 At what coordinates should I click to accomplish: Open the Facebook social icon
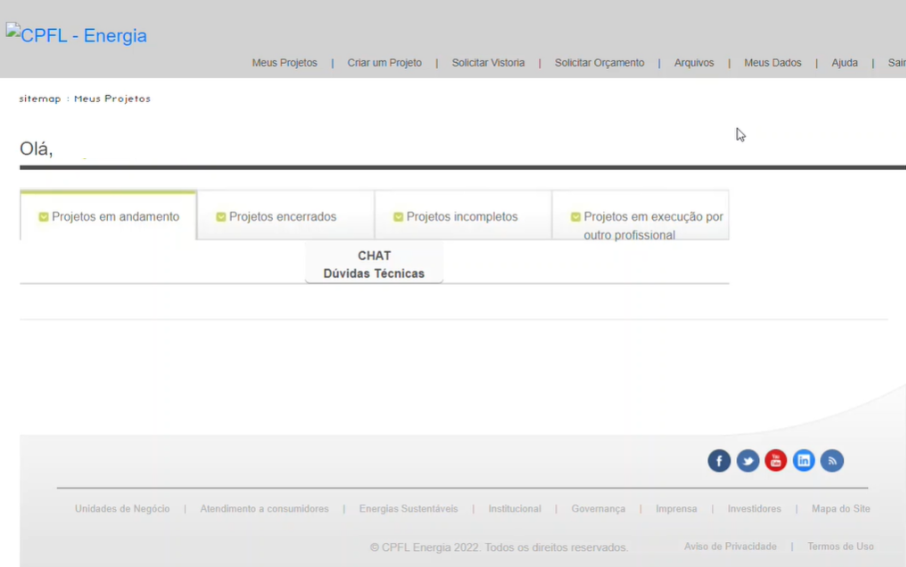click(x=719, y=461)
